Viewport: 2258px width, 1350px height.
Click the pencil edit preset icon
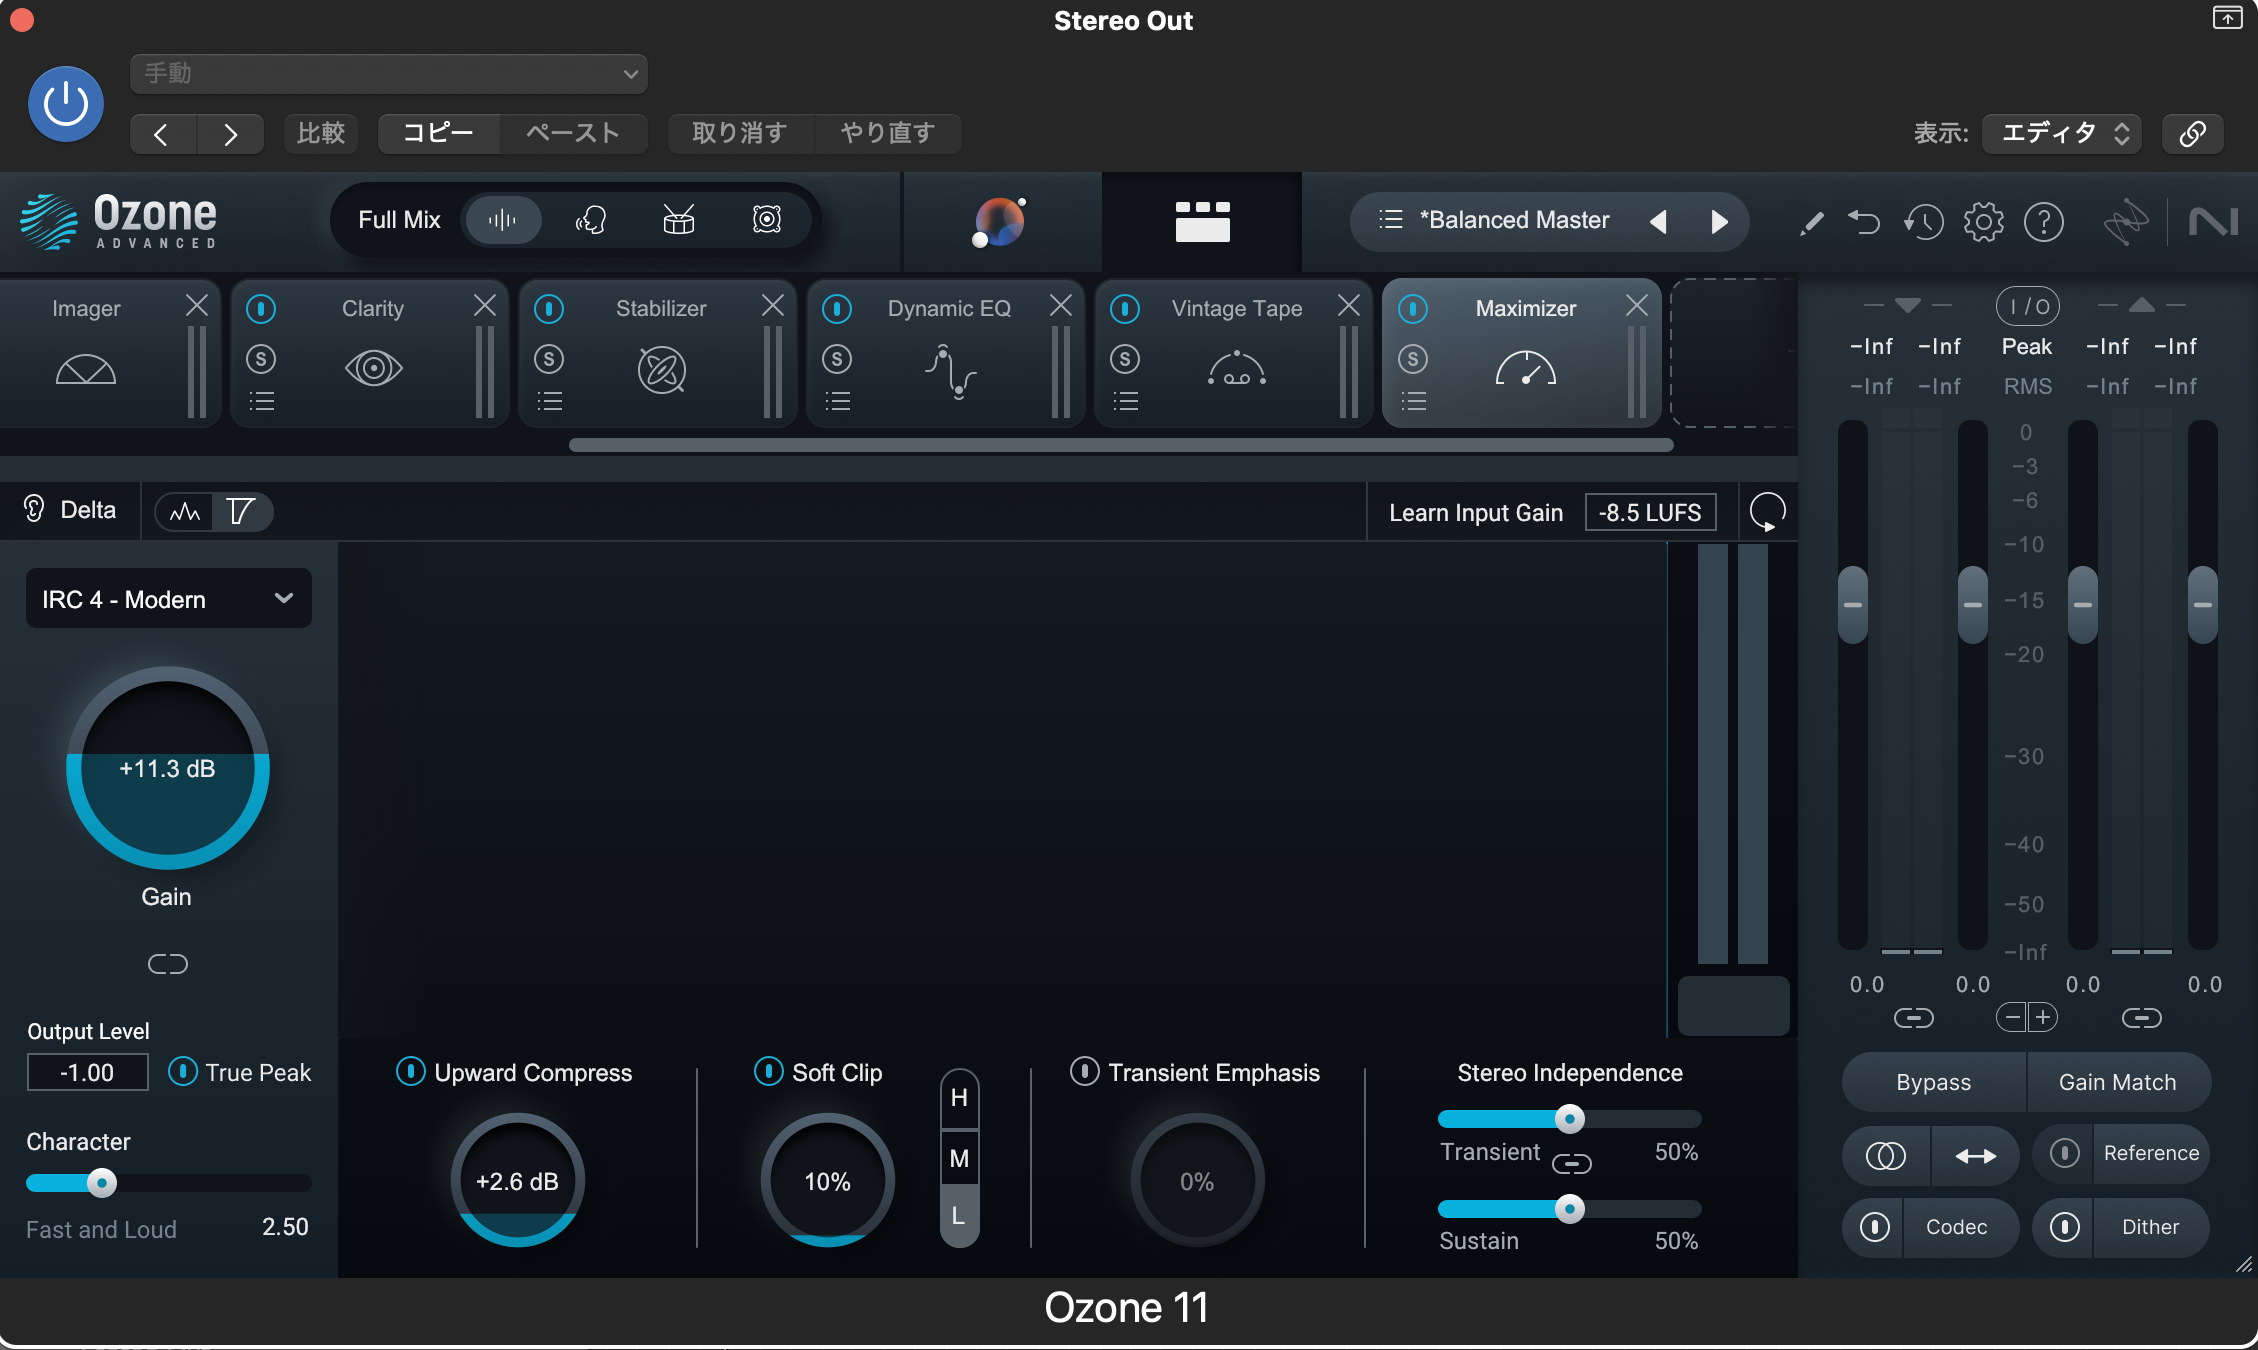[1811, 222]
